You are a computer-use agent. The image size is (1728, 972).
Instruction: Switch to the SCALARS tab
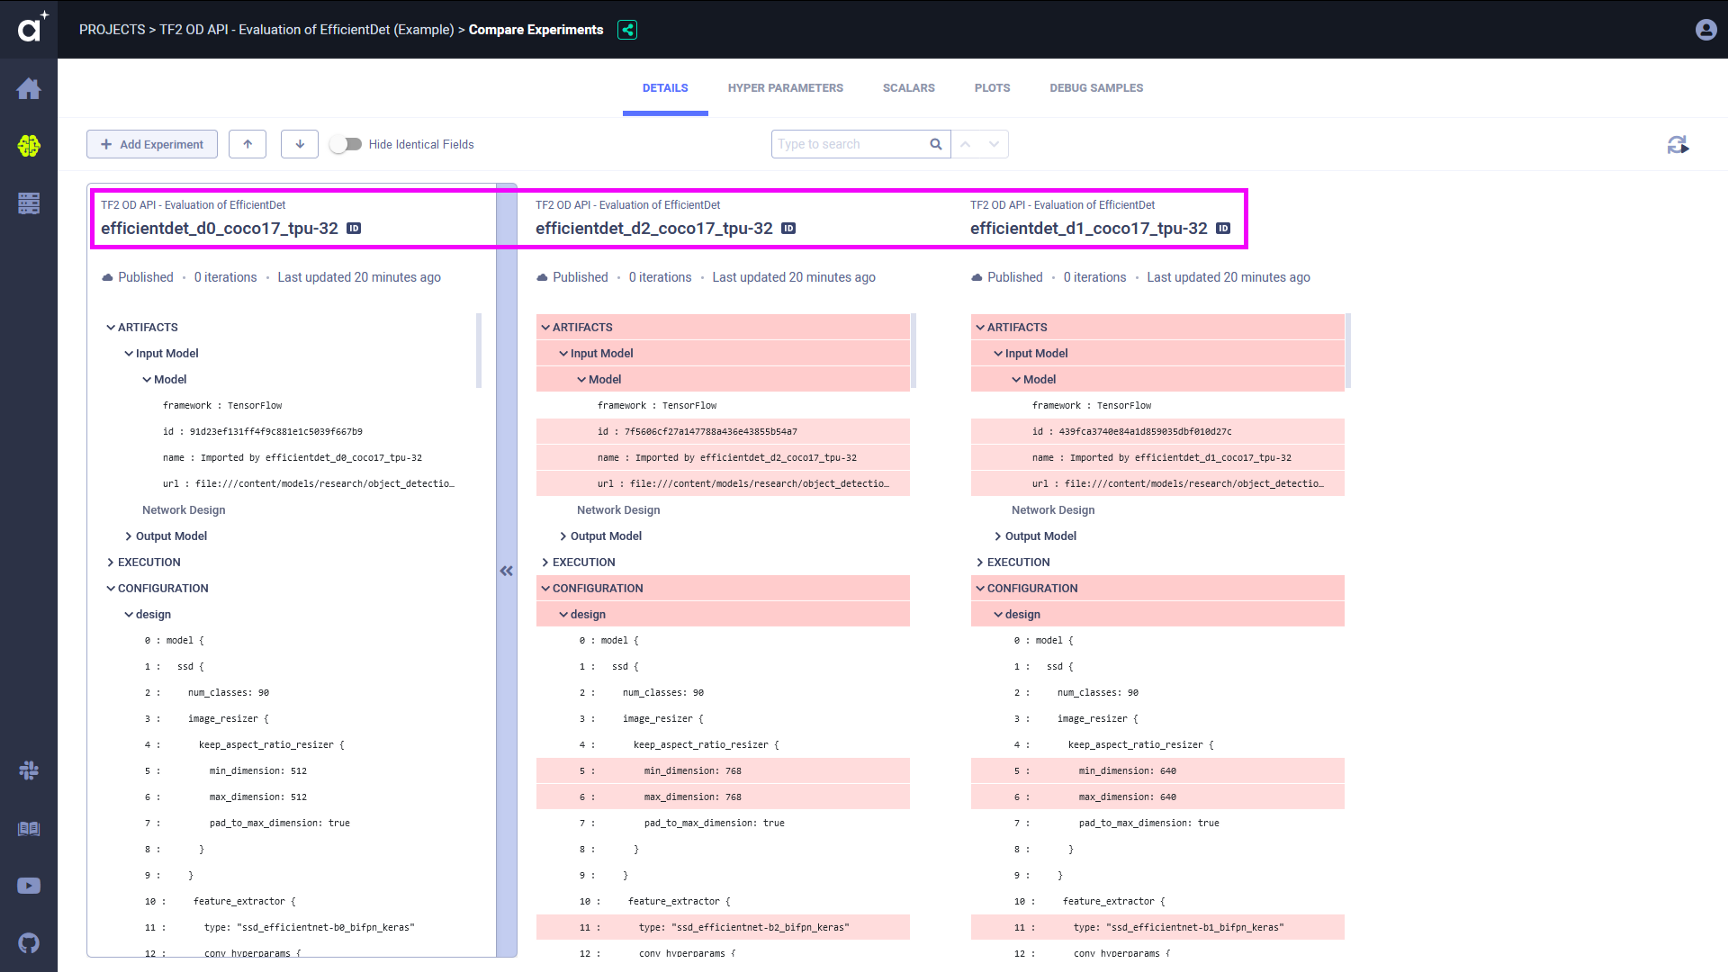[908, 88]
